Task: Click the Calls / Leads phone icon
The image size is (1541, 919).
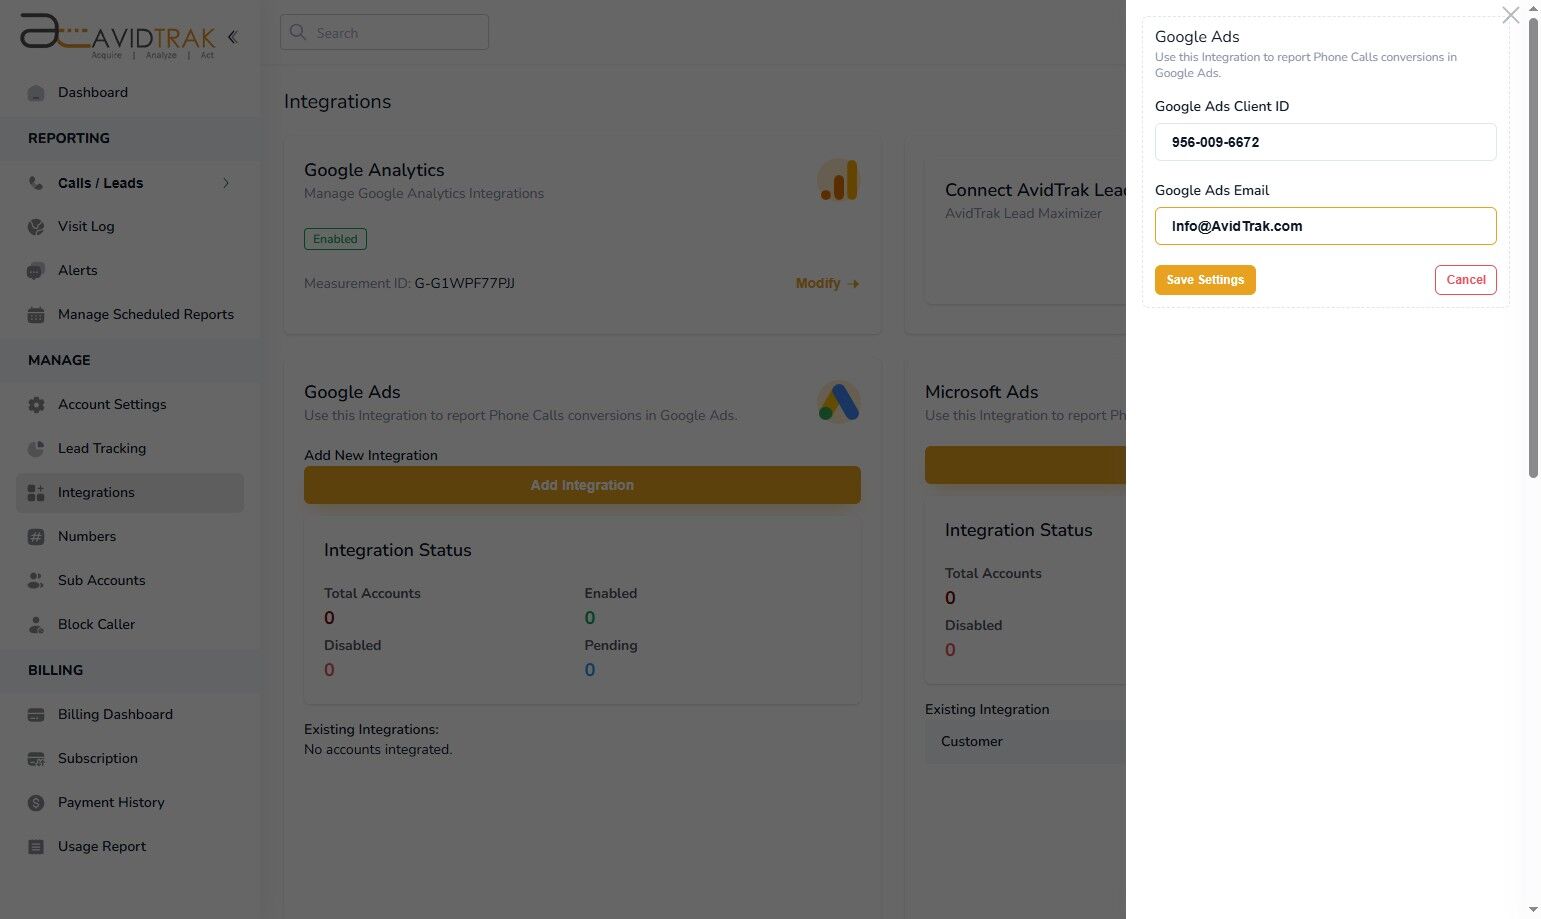Action: click(x=36, y=183)
